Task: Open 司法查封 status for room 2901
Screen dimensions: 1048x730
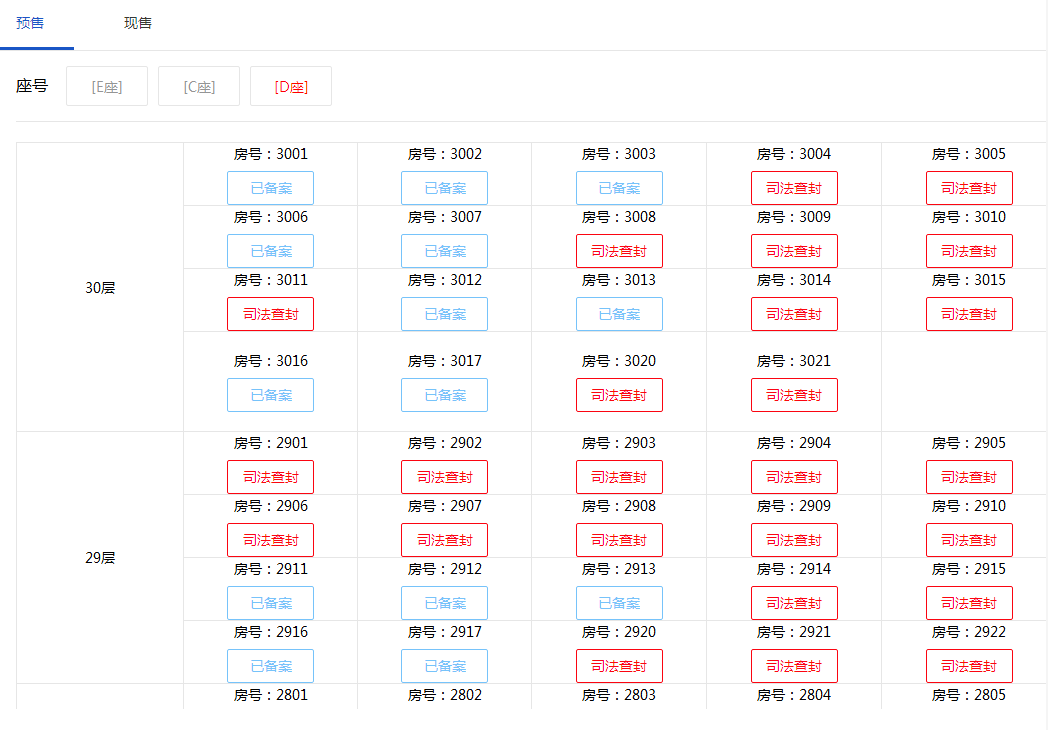Action: [x=270, y=477]
